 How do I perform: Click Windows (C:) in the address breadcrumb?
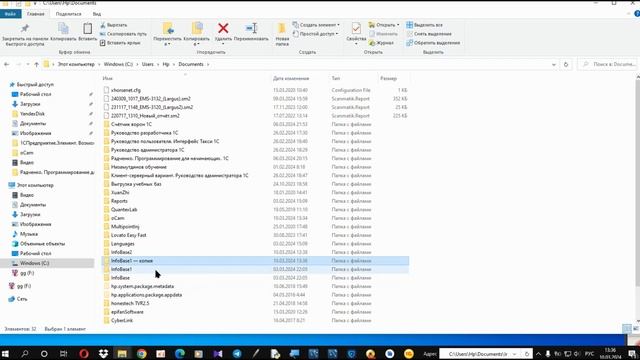tap(118, 64)
